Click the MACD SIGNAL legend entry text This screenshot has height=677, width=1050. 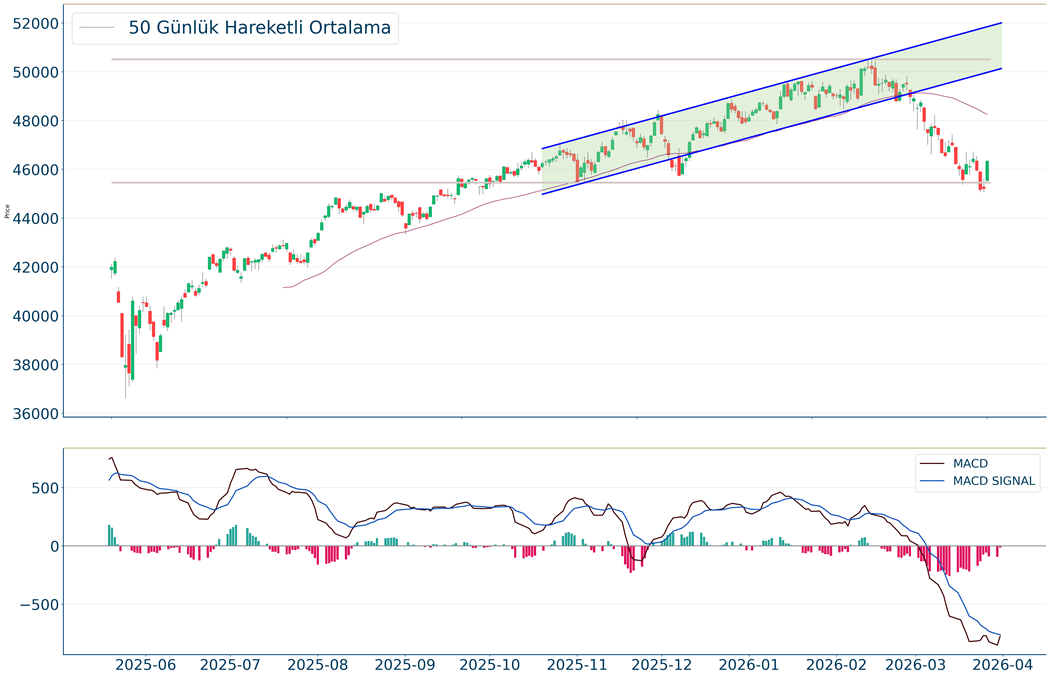tap(994, 482)
